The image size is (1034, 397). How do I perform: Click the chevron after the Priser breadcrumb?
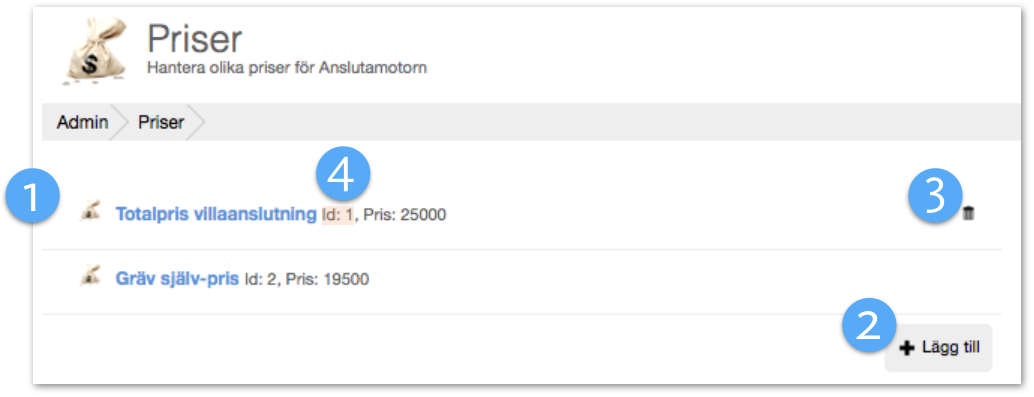[196, 122]
